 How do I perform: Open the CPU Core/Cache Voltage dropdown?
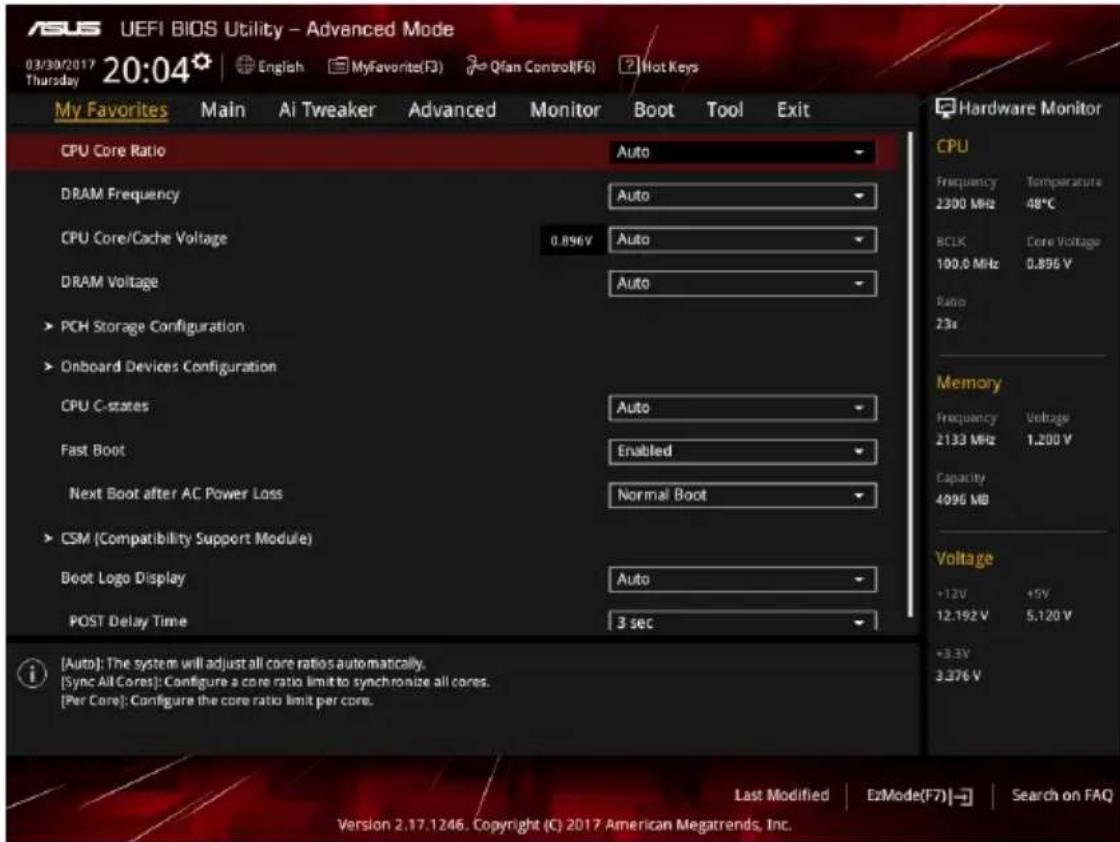pyautogui.click(x=742, y=239)
